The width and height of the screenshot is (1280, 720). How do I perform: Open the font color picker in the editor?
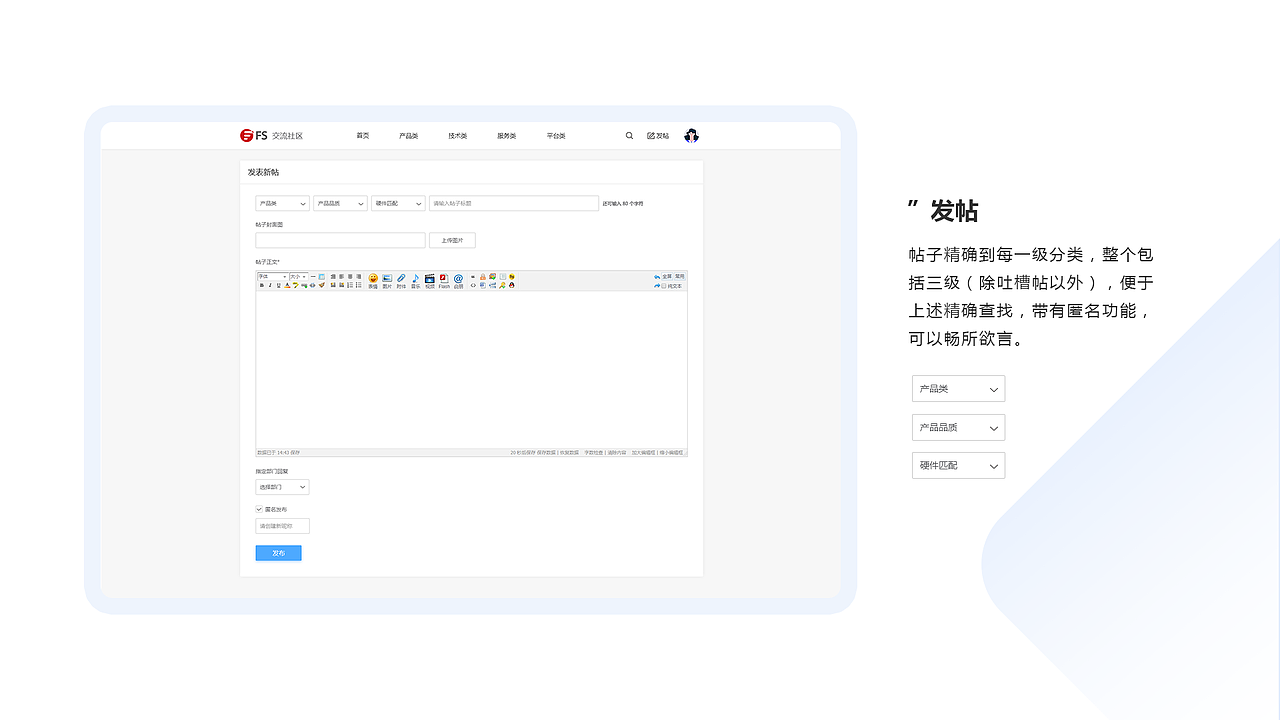(x=286, y=286)
